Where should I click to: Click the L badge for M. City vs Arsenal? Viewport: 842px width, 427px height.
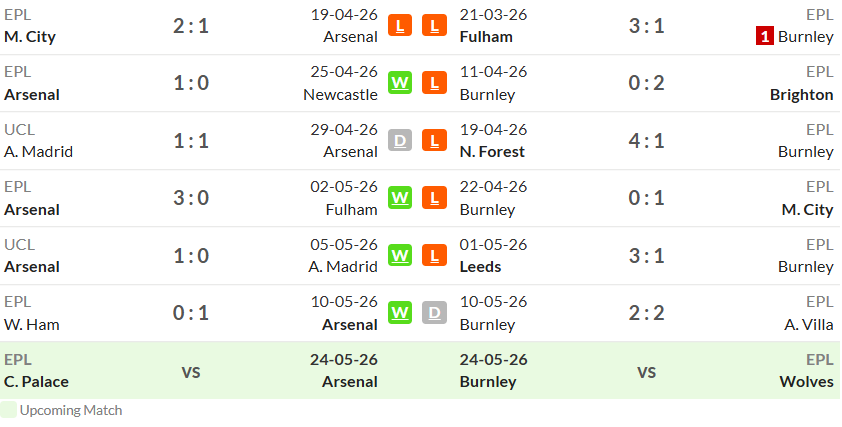(400, 25)
